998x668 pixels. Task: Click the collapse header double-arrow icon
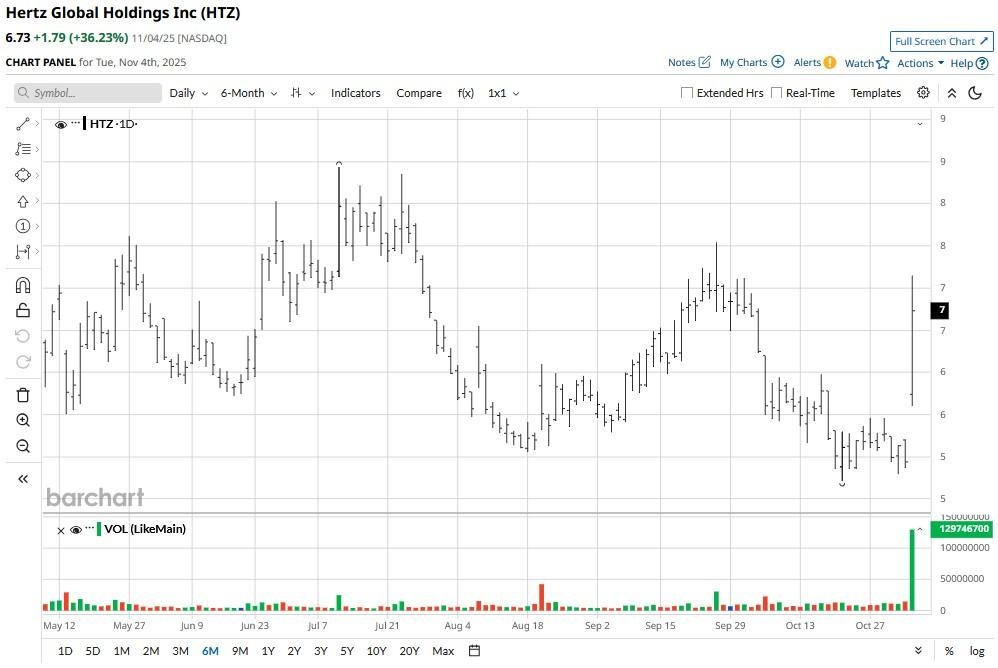pos(952,93)
